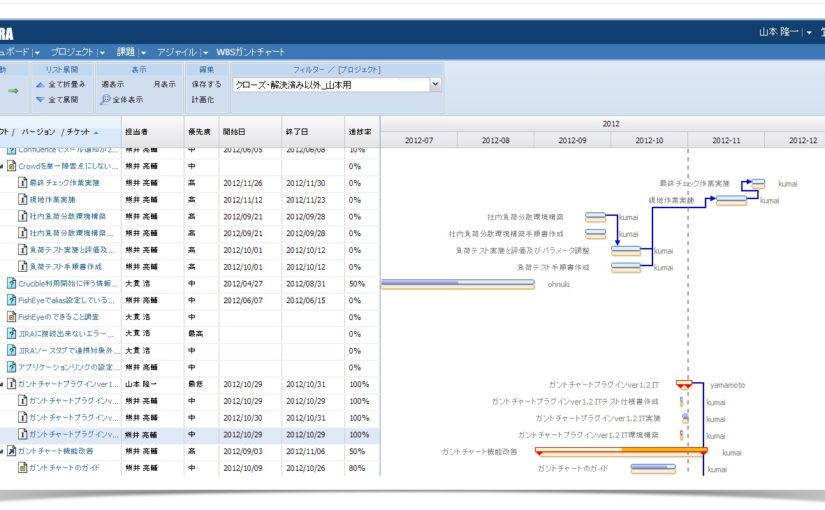
Task: Click the task icon of 負荷テスト実施と評価及…
Action: [x=23, y=249]
